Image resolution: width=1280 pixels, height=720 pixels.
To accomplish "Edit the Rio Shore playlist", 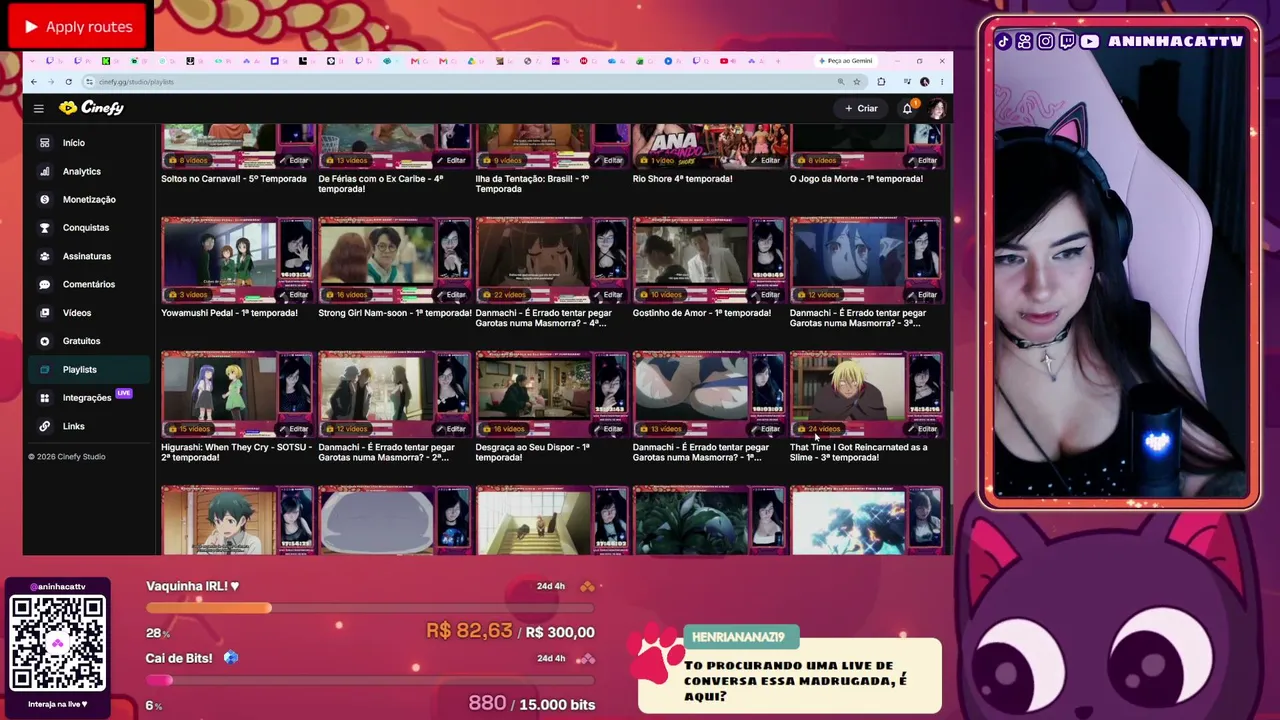I will click(765, 160).
